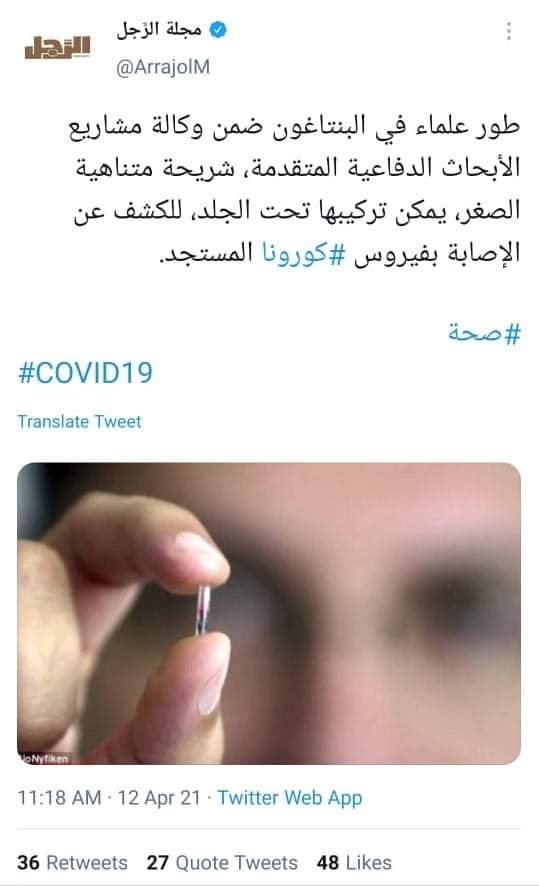The width and height of the screenshot is (539, 886).
Task: Open the Arrajol magazine profile avatar
Action: (x=57, y=47)
